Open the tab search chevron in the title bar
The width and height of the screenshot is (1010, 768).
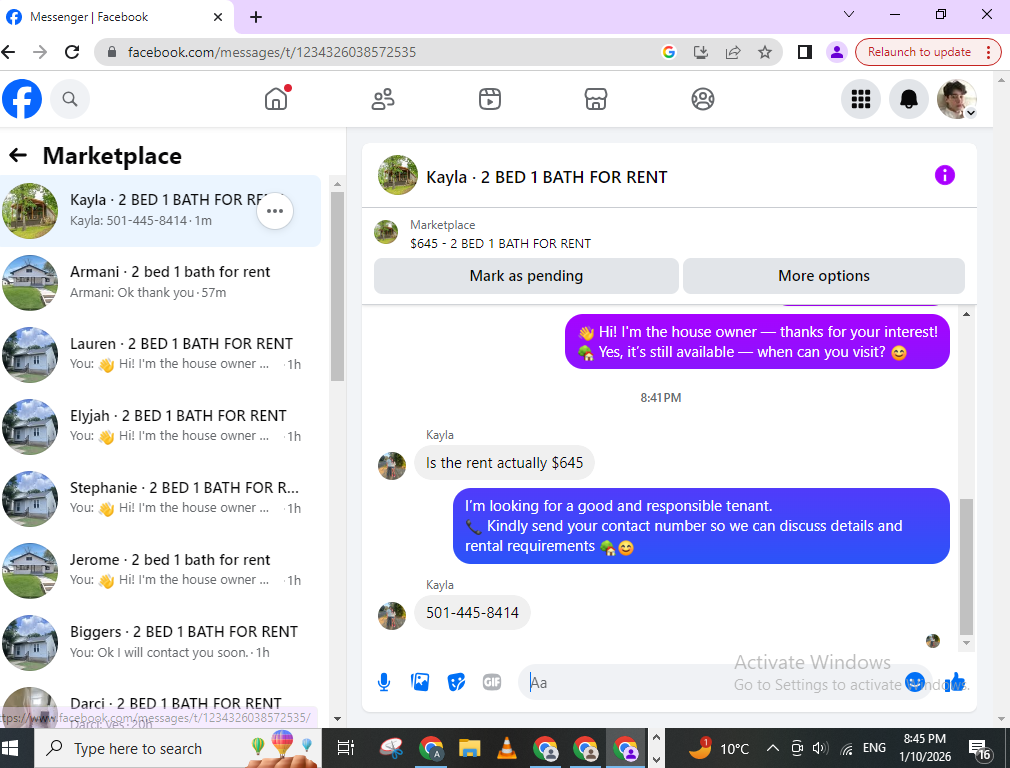coord(849,14)
